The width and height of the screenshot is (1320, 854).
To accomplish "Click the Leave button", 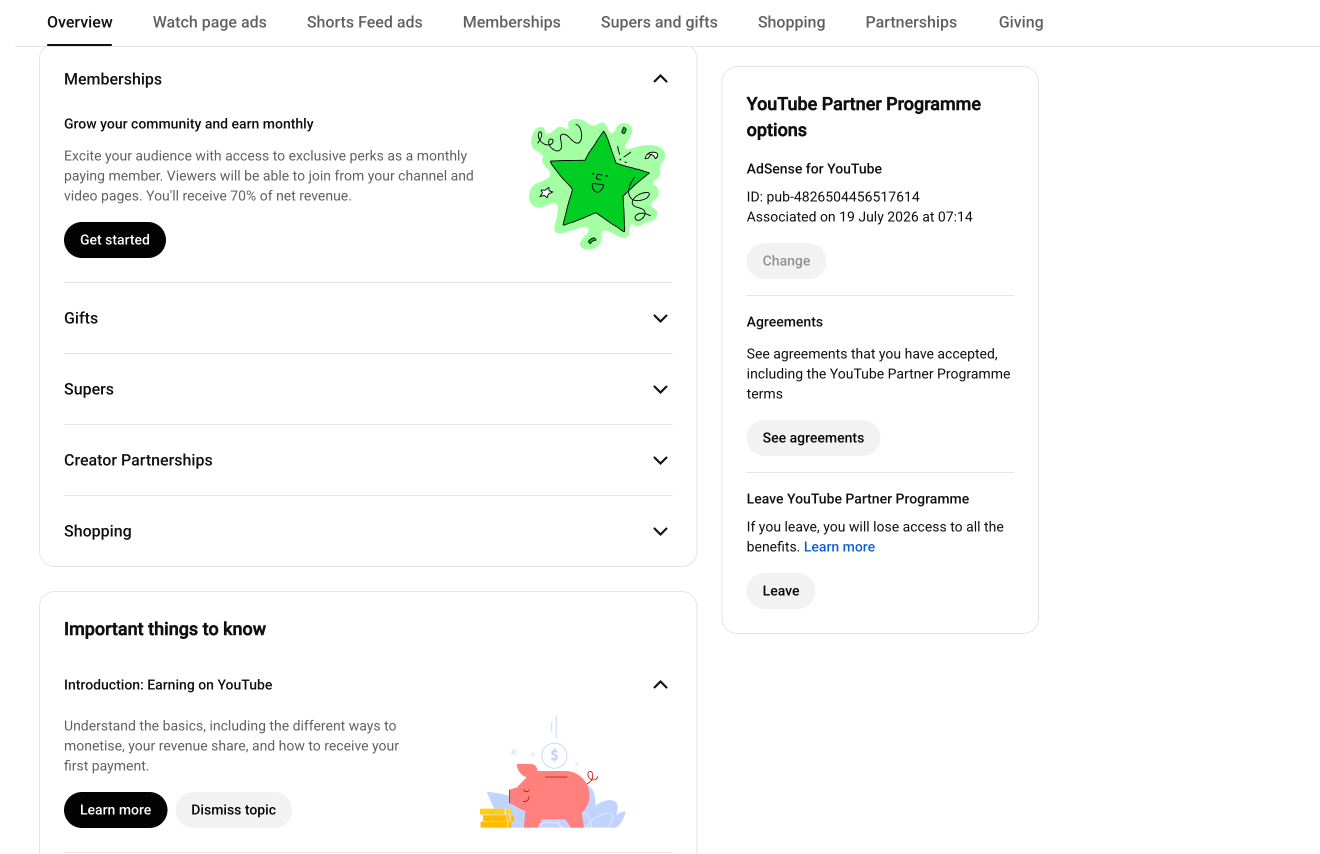I will [x=781, y=591].
